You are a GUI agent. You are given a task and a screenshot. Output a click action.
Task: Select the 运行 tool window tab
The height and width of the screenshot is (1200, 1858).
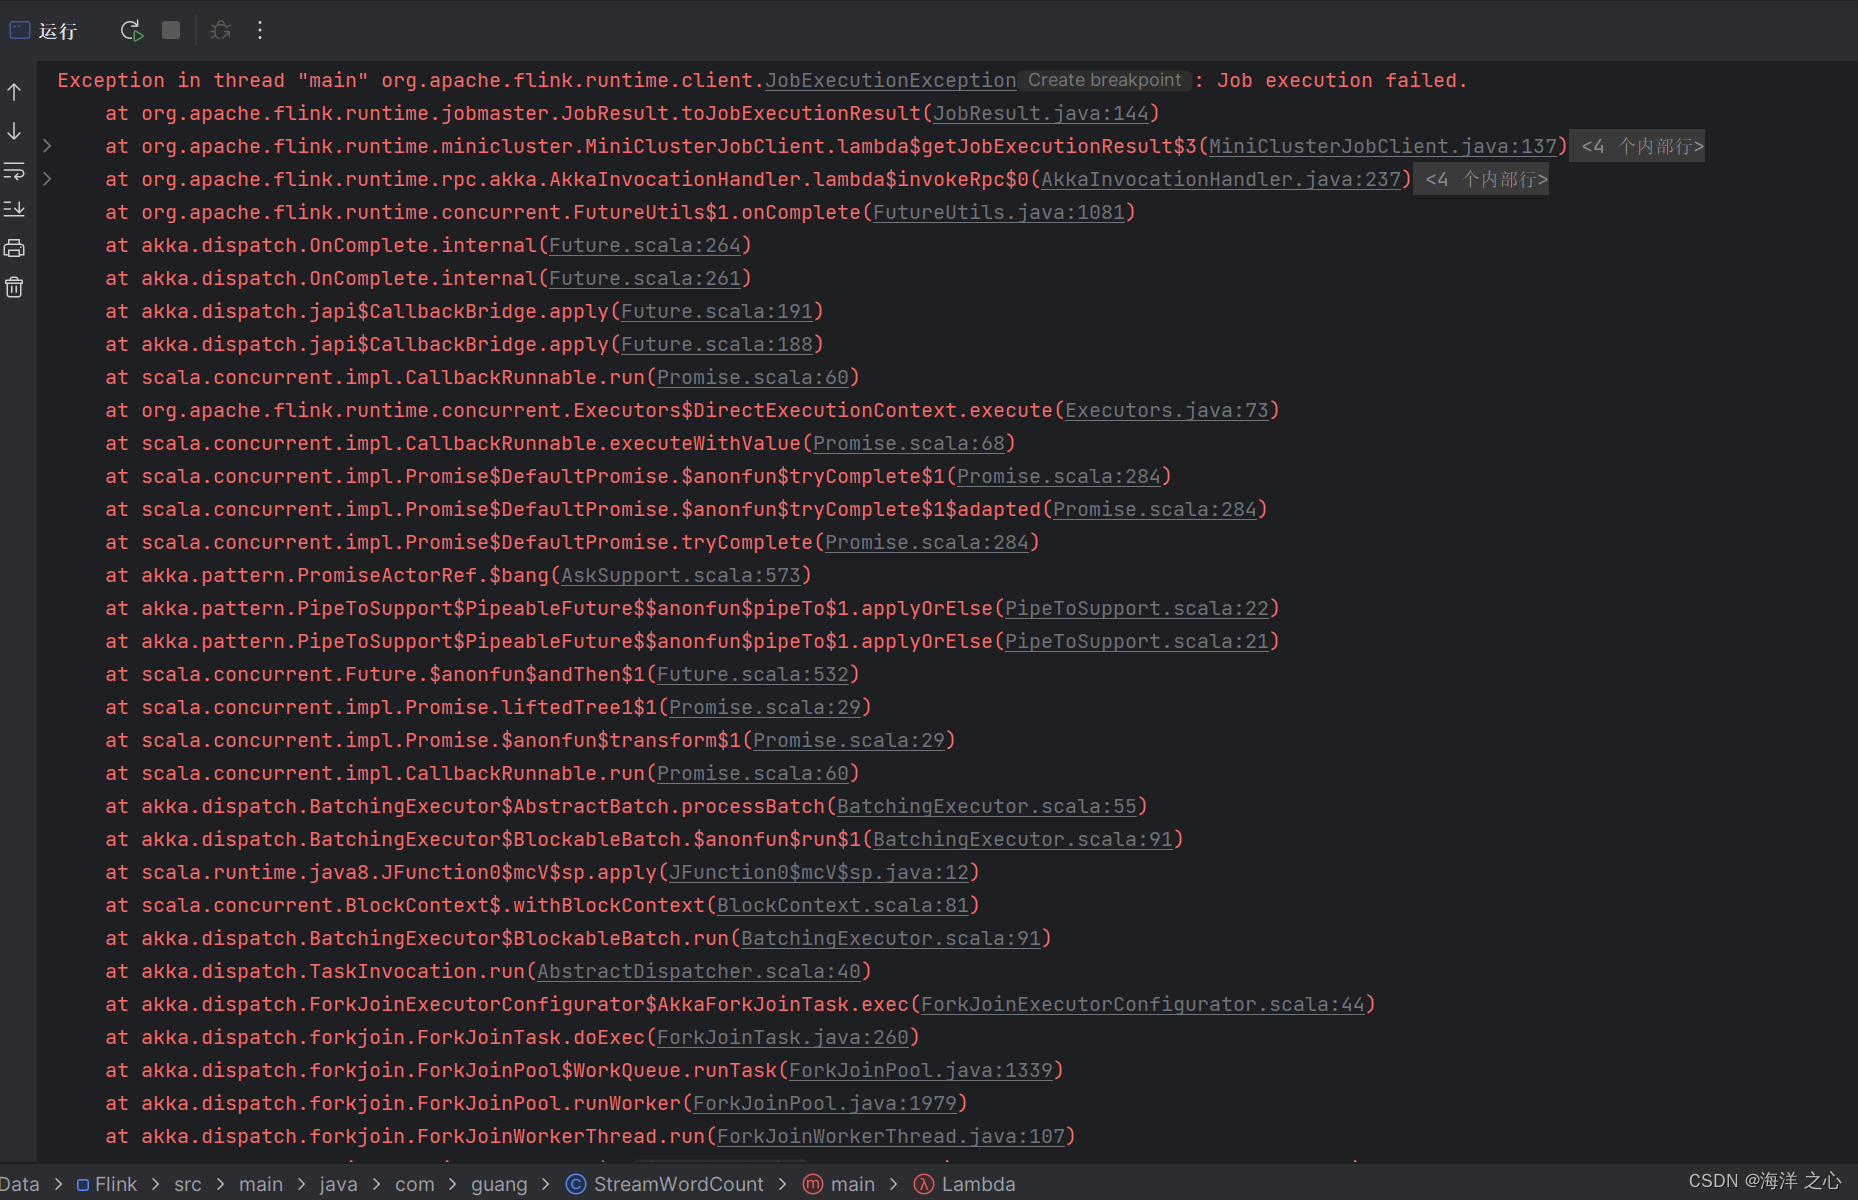(45, 30)
